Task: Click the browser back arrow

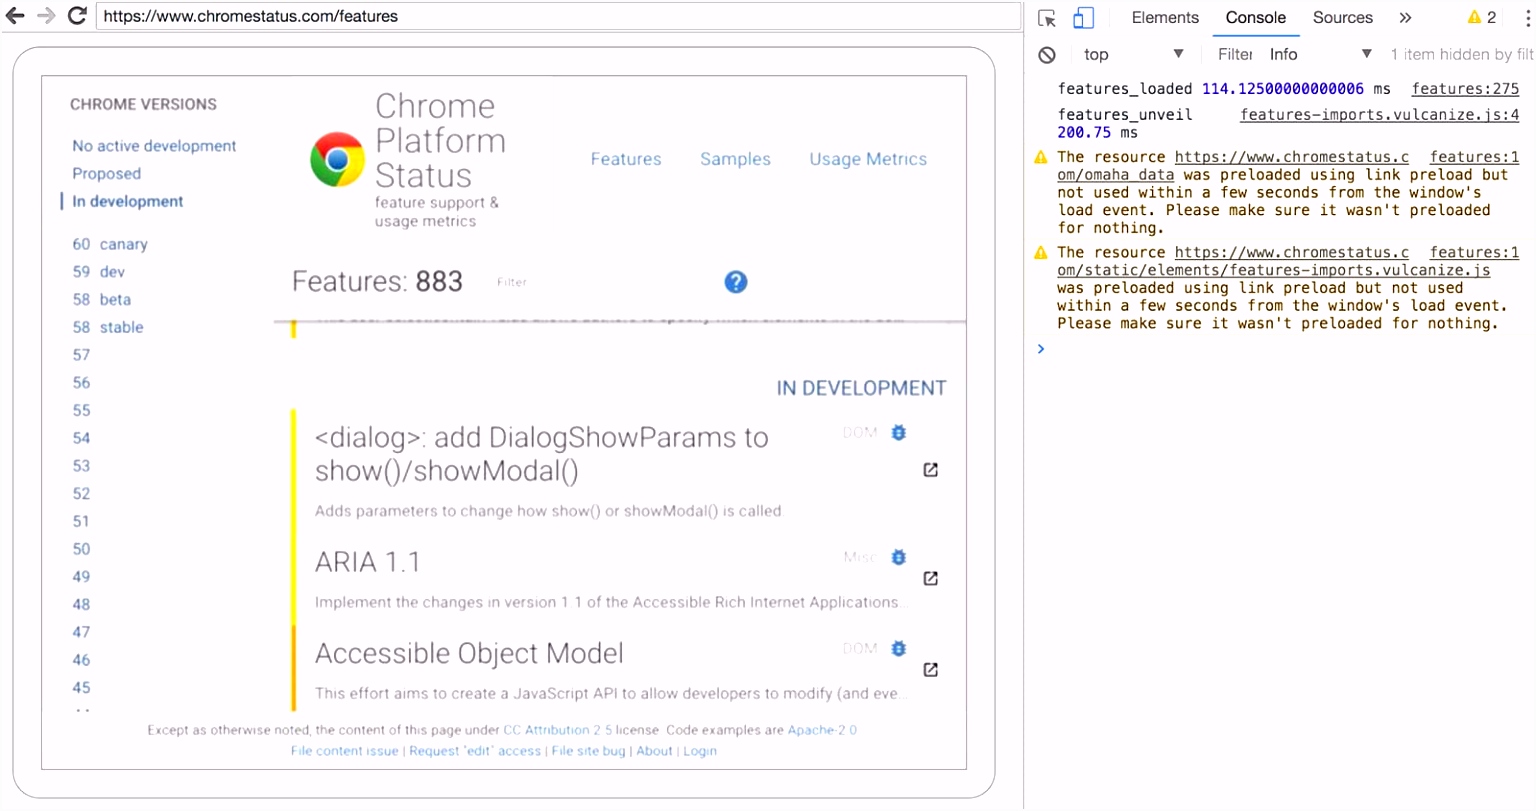Action: tap(15, 16)
